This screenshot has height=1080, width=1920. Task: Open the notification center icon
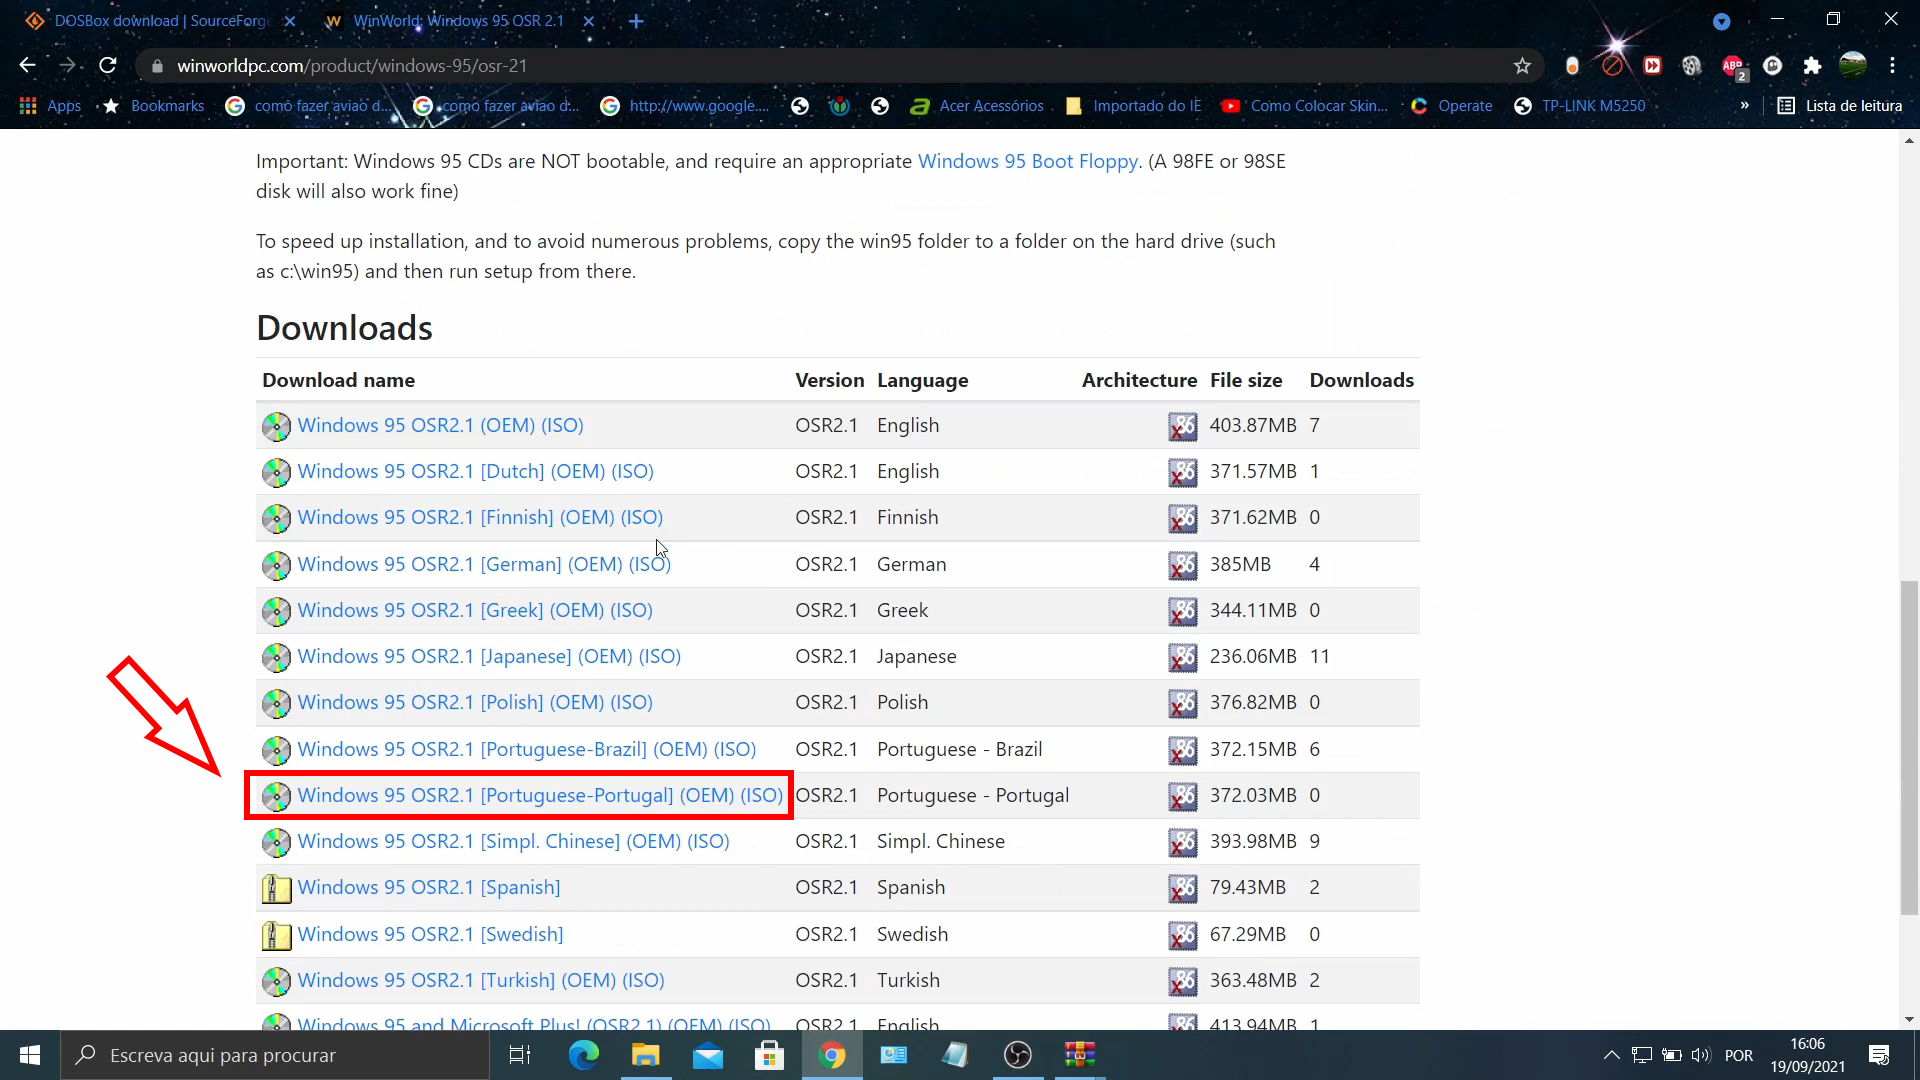(1879, 1055)
